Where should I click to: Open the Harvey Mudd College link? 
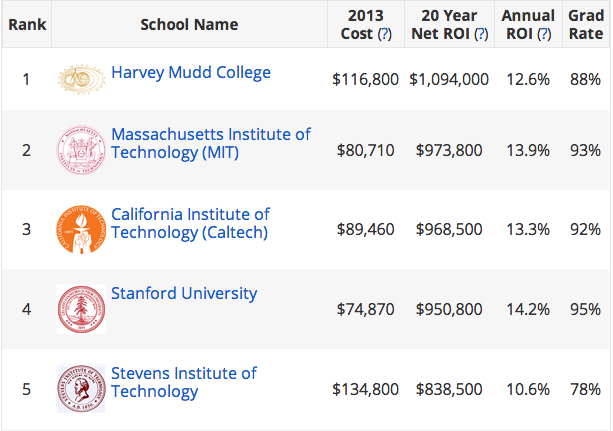[x=191, y=73]
